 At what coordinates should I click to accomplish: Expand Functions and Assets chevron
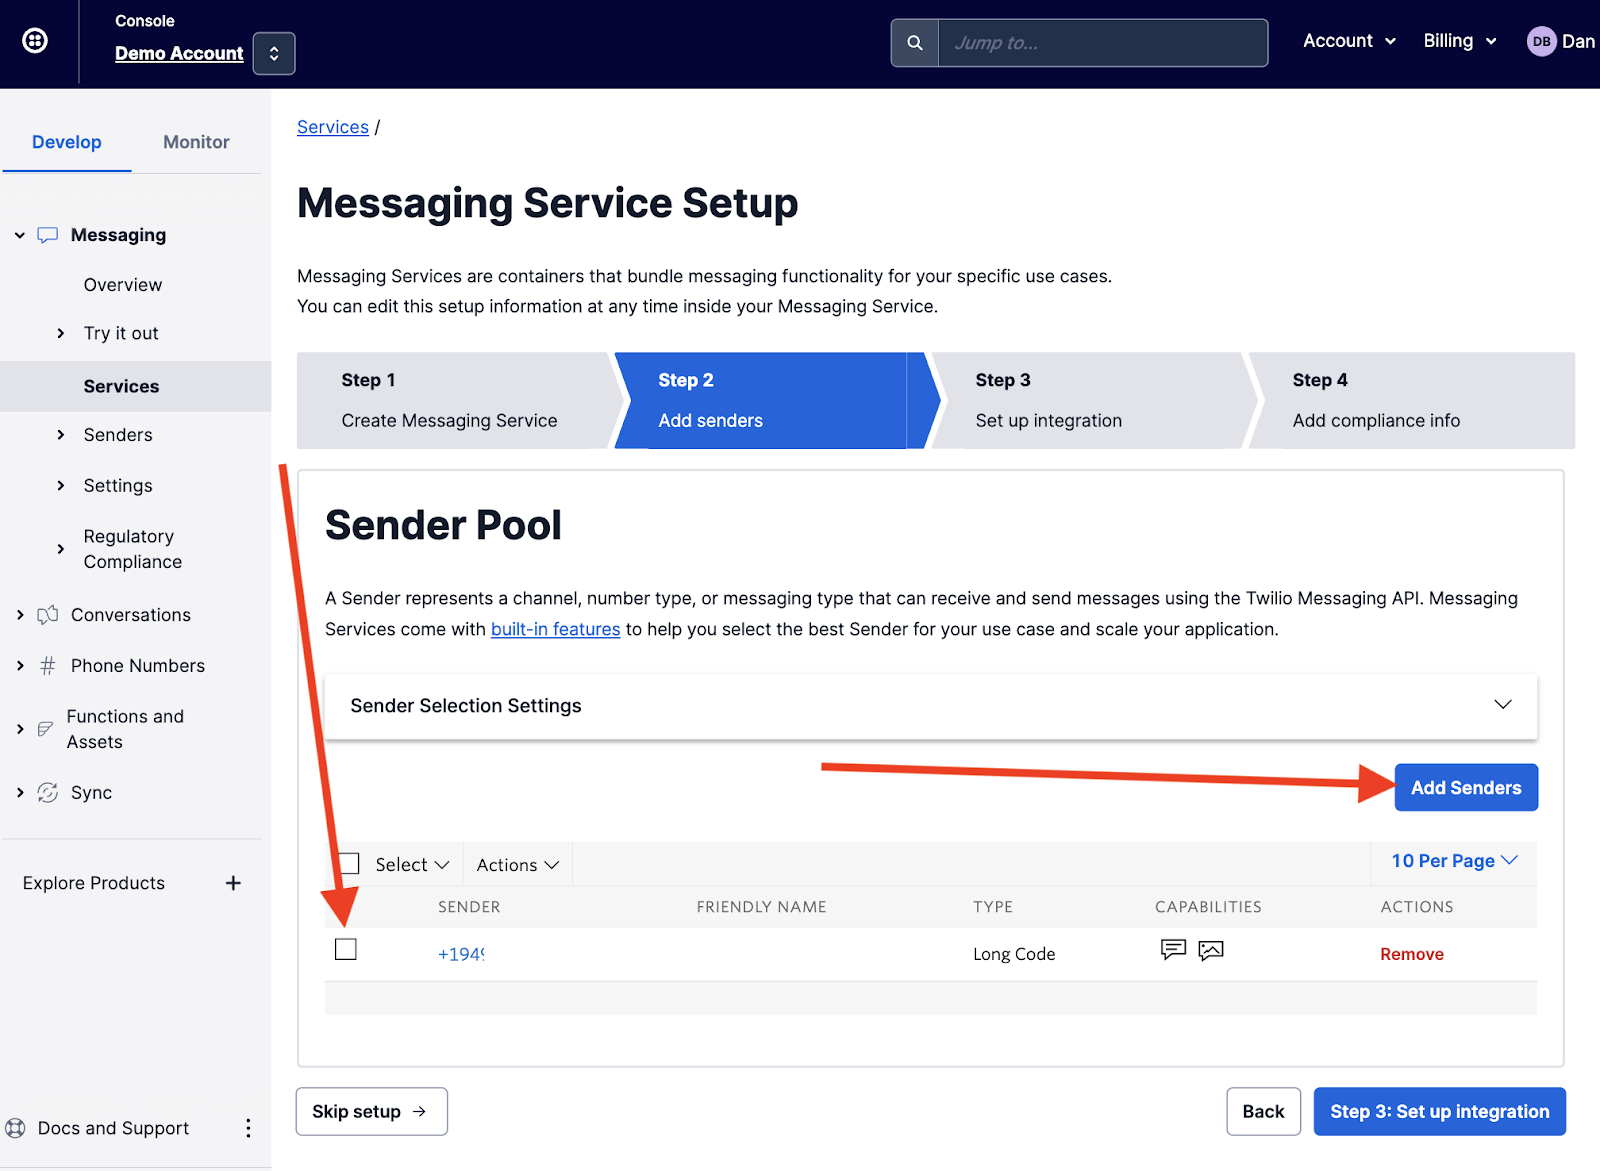coord(20,729)
